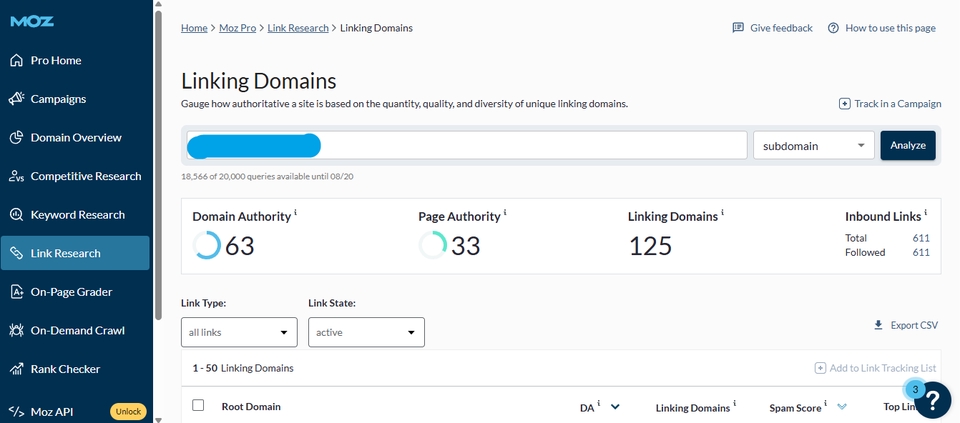Click the Unlock badge for Moz API
The image size is (960, 423).
coord(128,412)
